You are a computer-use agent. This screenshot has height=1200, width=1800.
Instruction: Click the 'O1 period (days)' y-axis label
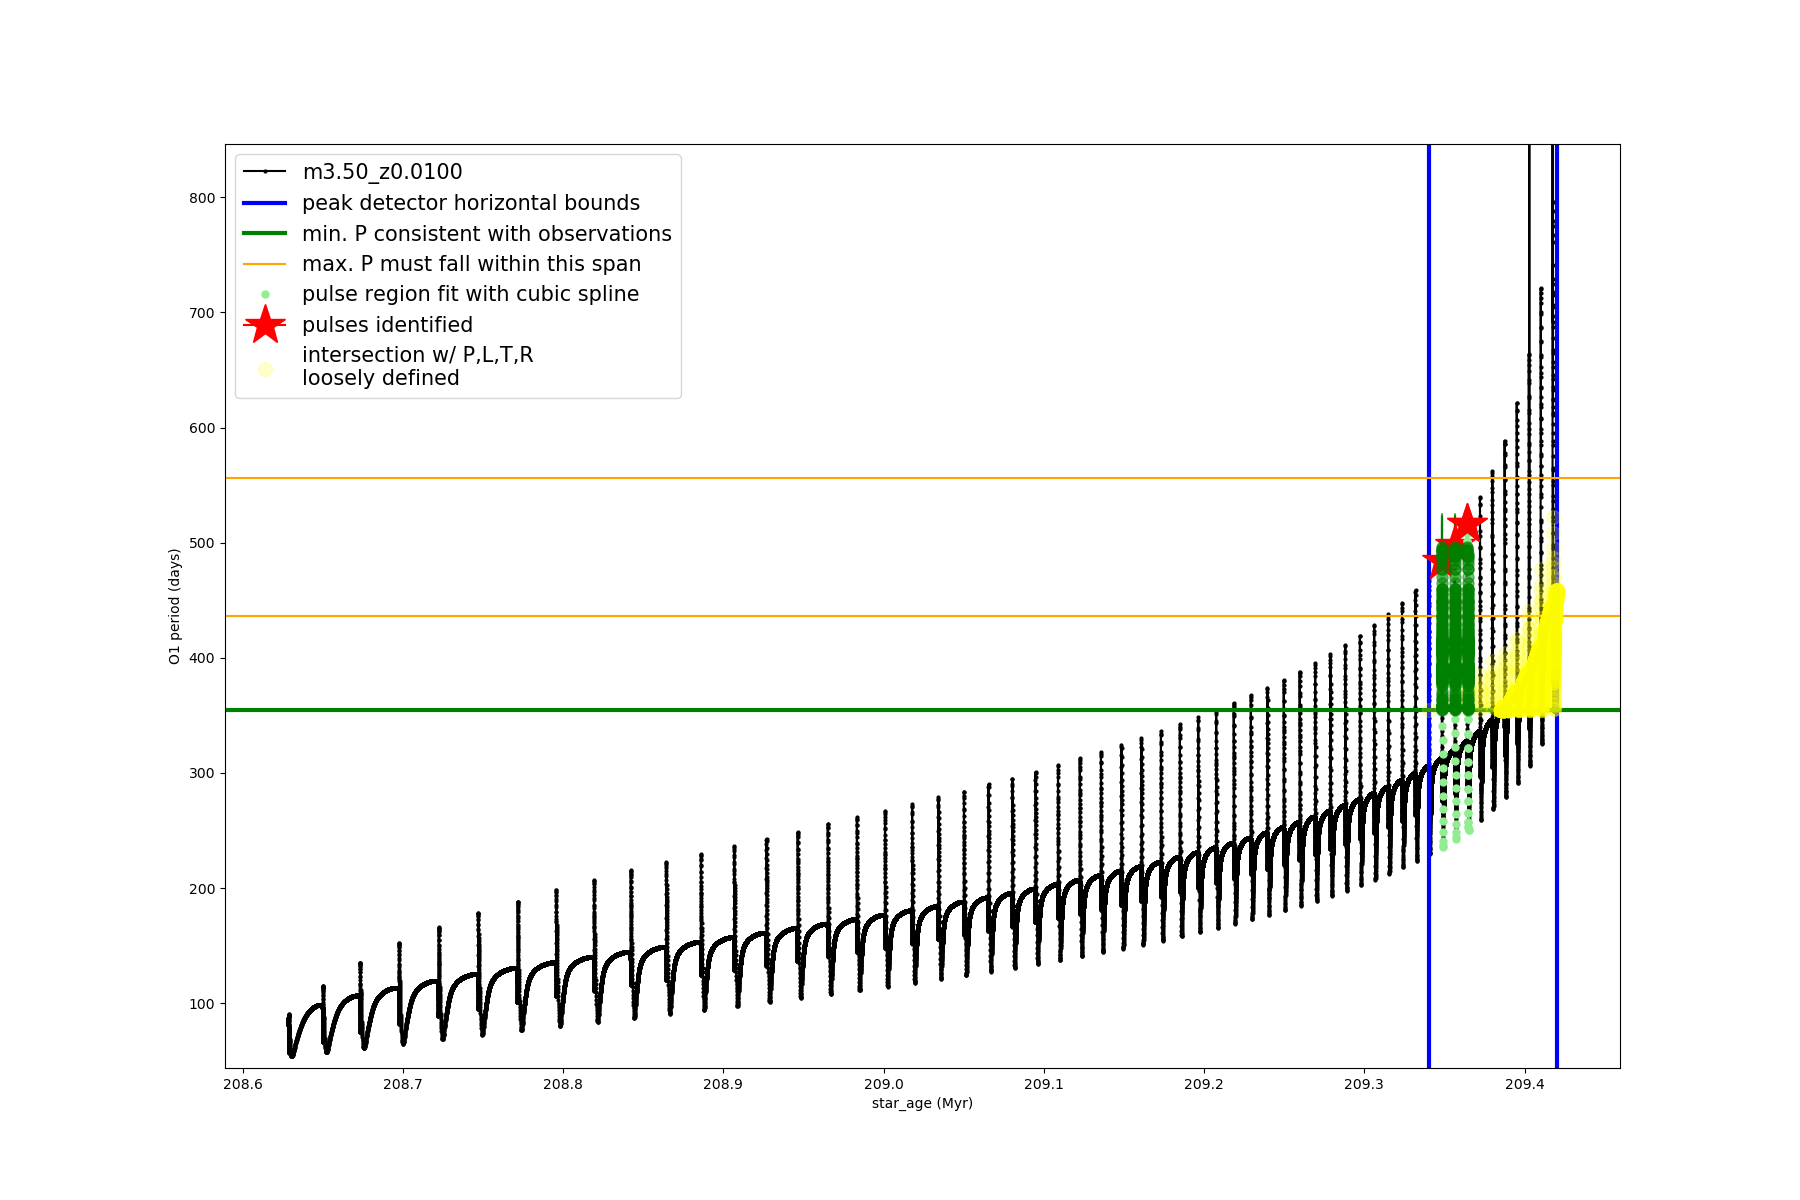click(x=175, y=606)
